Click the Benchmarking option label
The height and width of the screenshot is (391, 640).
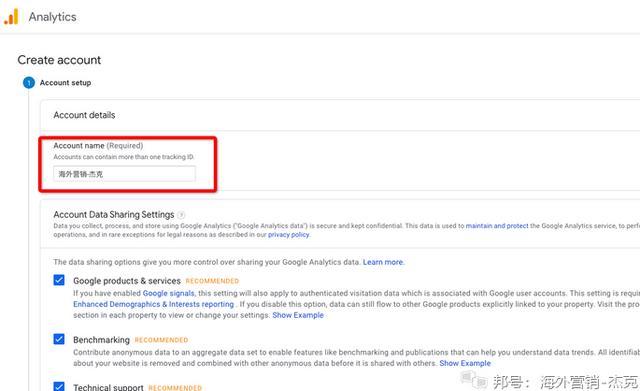101,340
